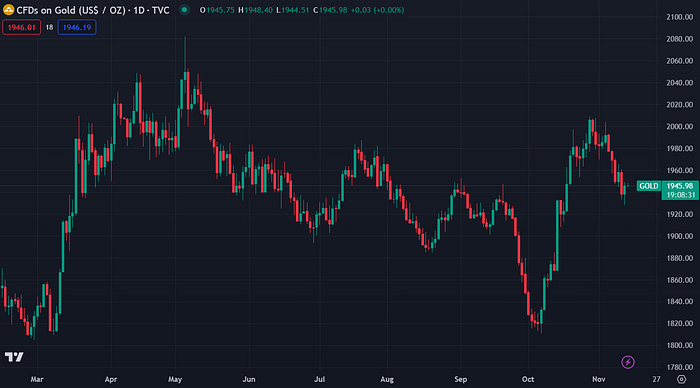The height and width of the screenshot is (388, 700).
Task: Click the CFDs on Gold symbol title
Action: [x=93, y=10]
